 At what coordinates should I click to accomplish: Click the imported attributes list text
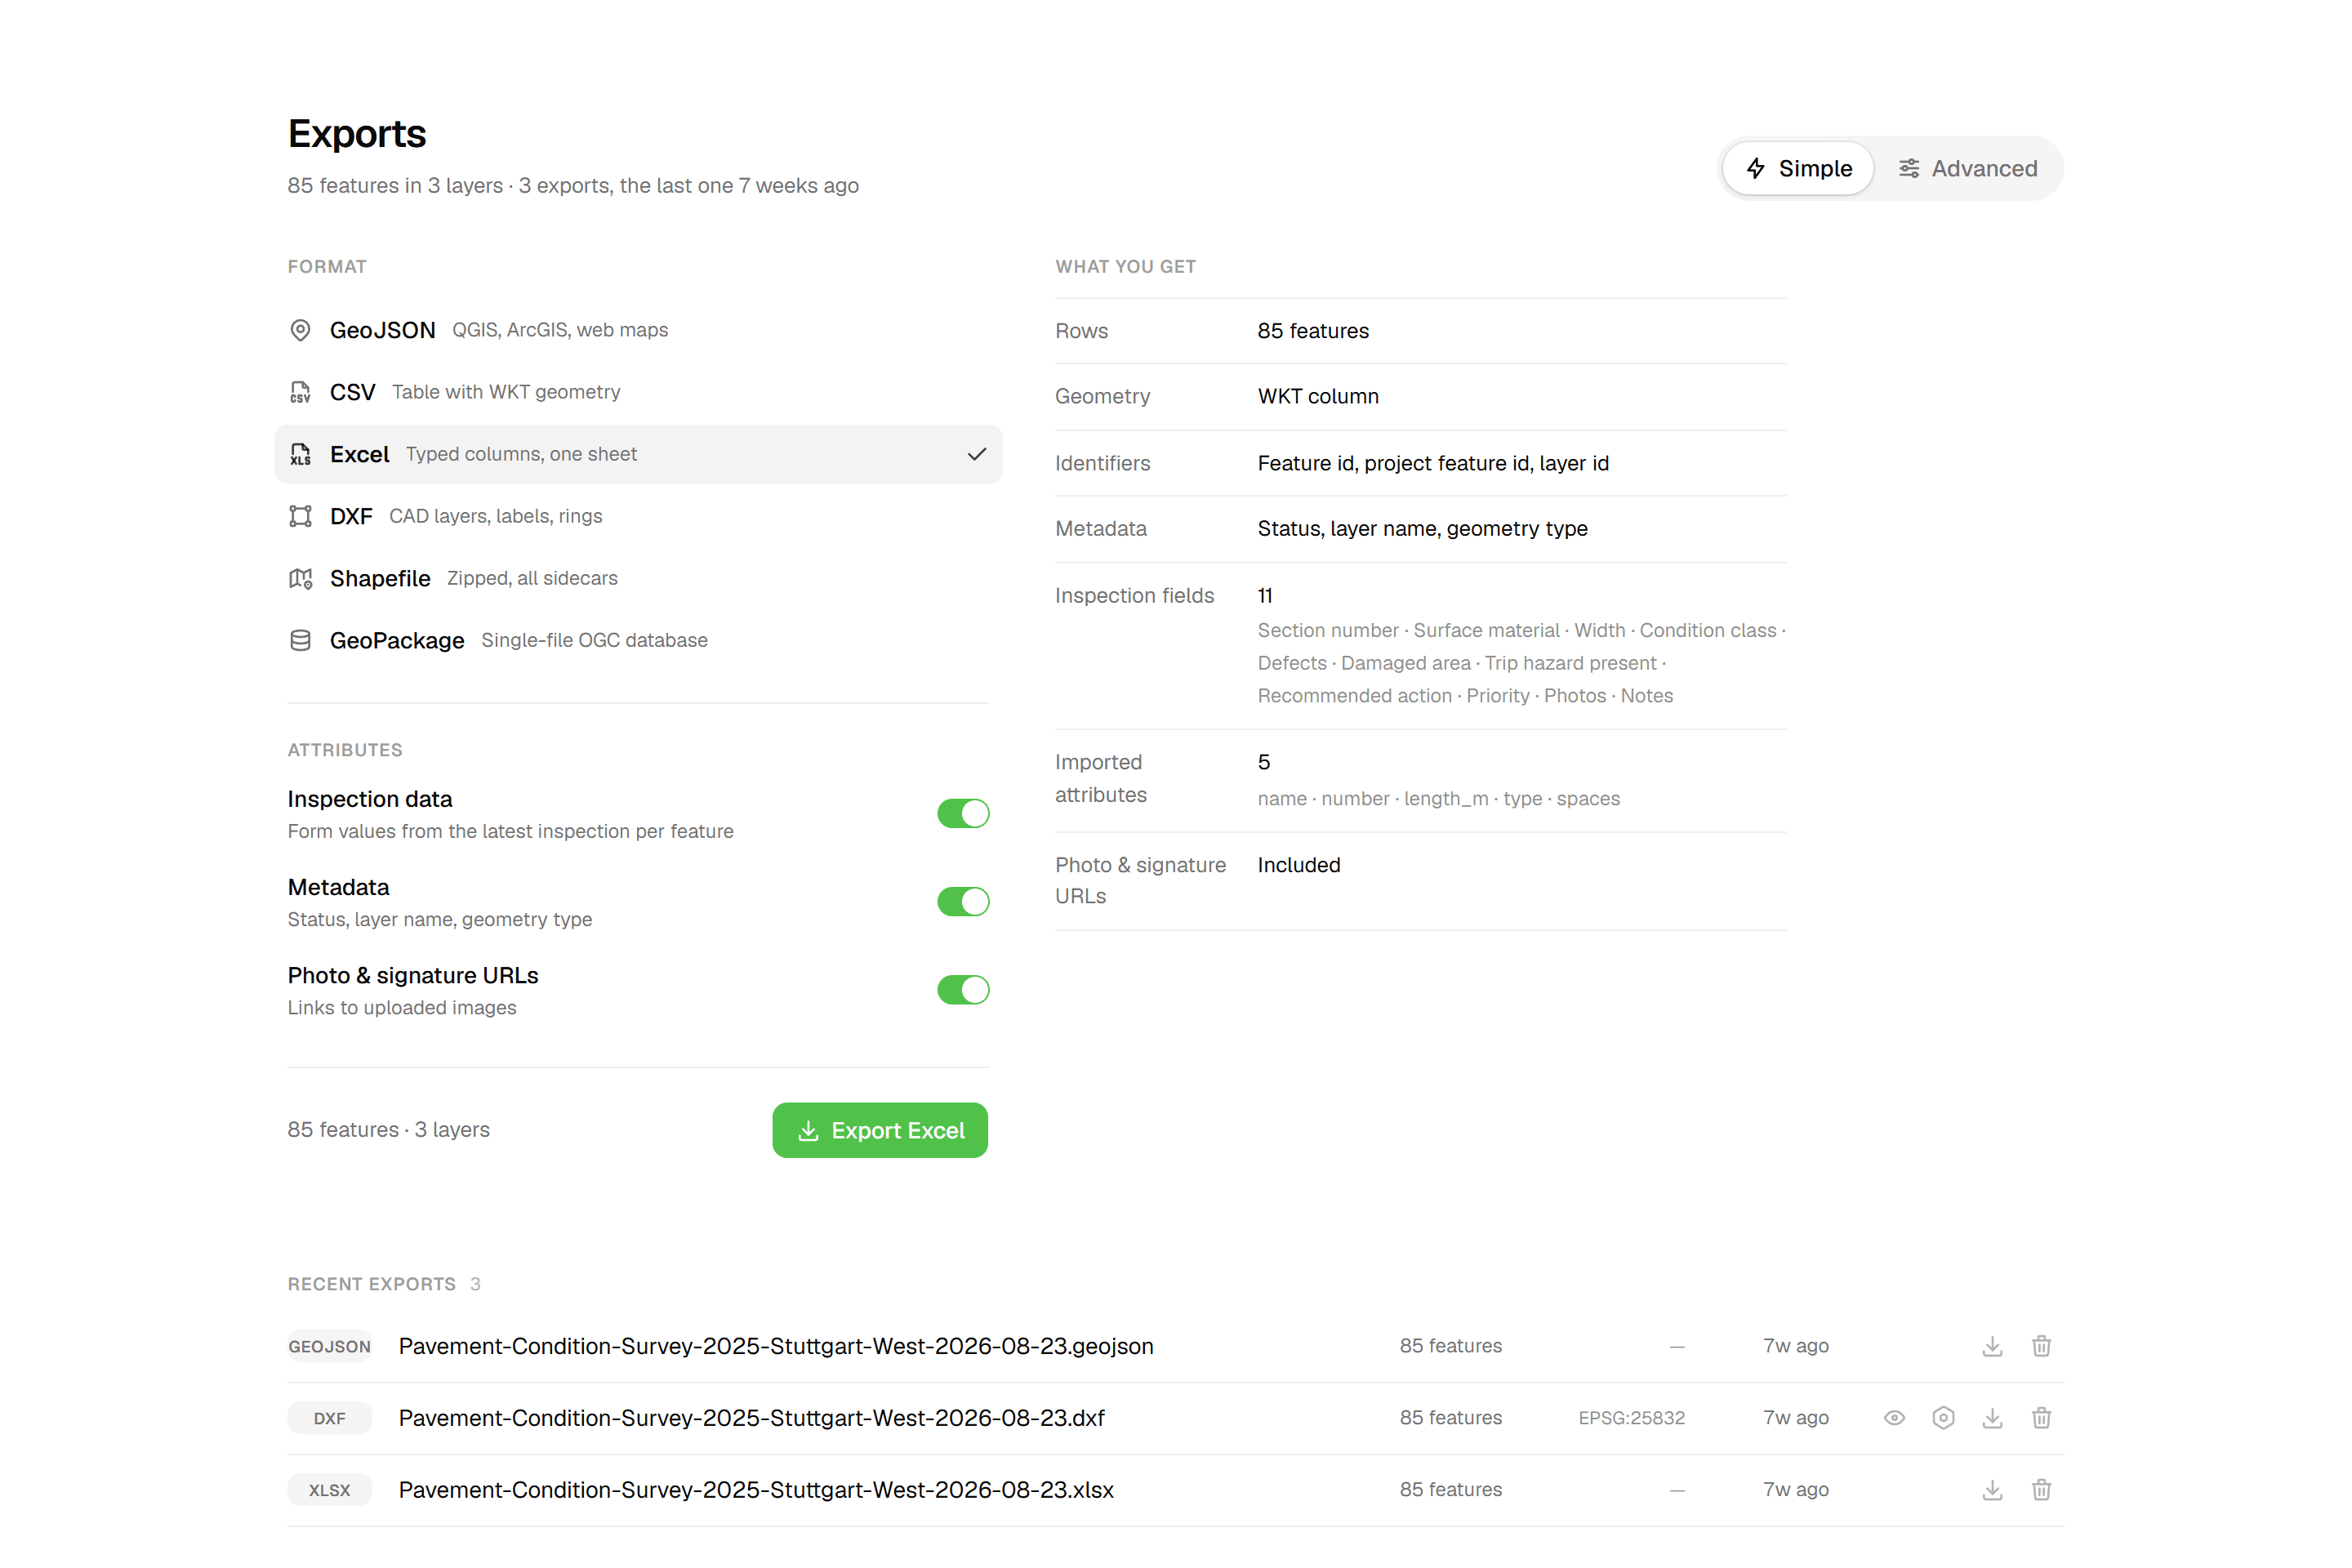[1439, 799]
